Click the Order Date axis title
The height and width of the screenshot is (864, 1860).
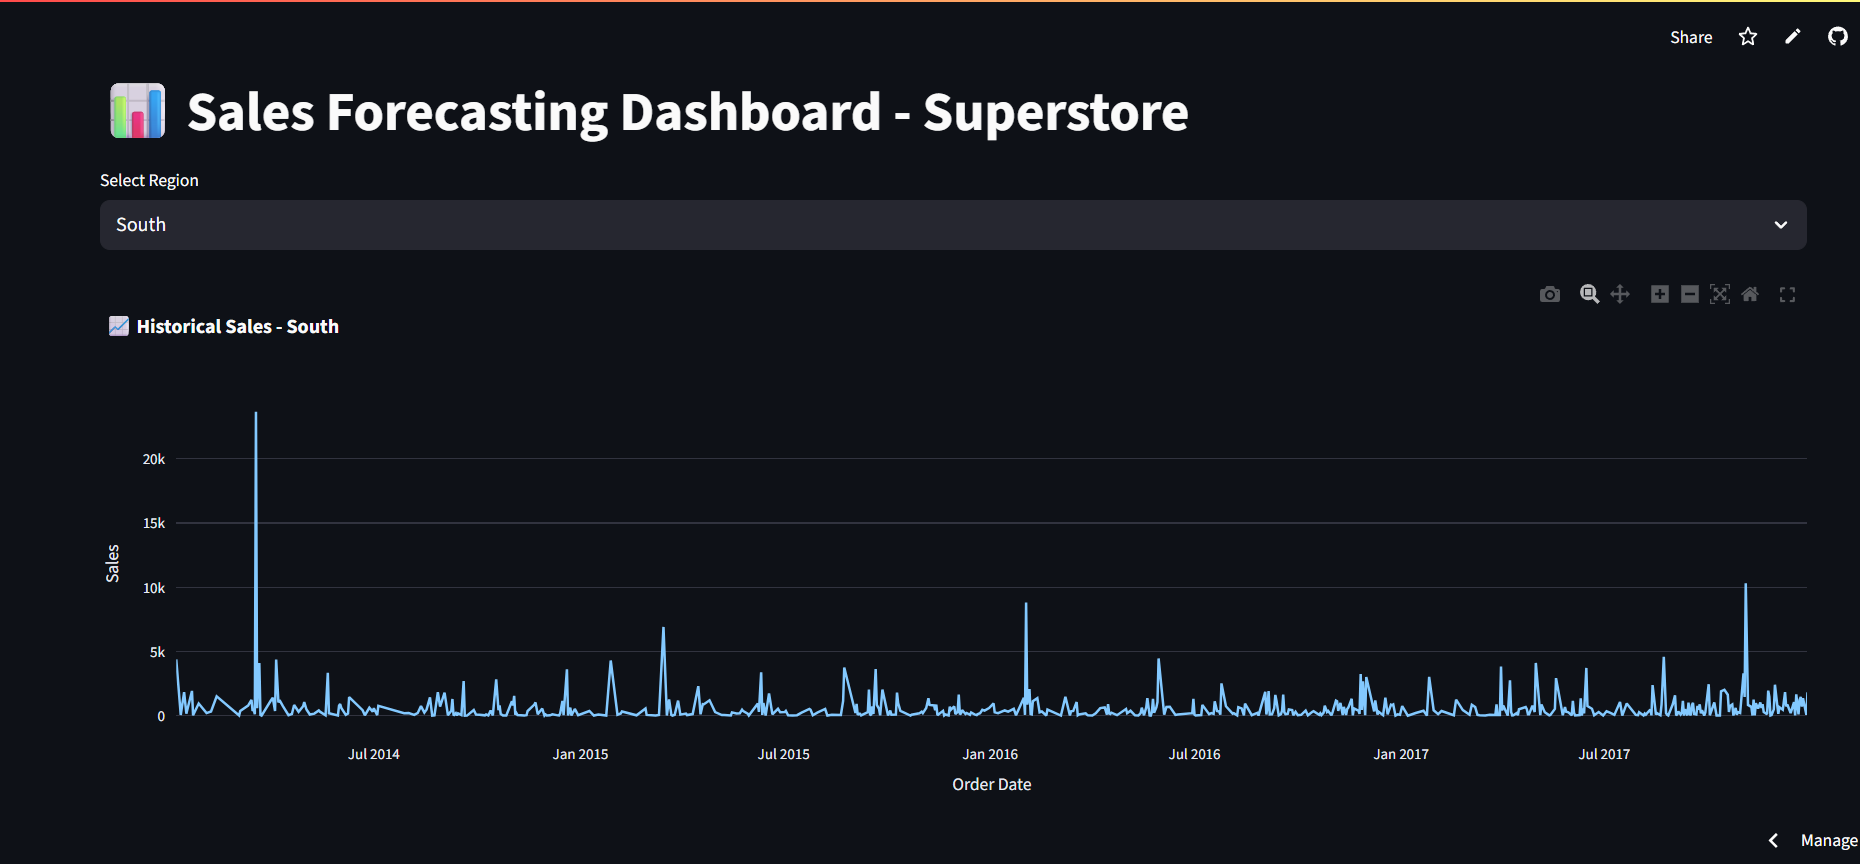[x=991, y=784]
